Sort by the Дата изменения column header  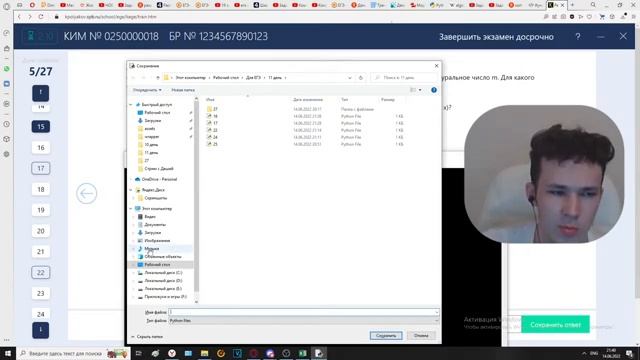coord(308,100)
